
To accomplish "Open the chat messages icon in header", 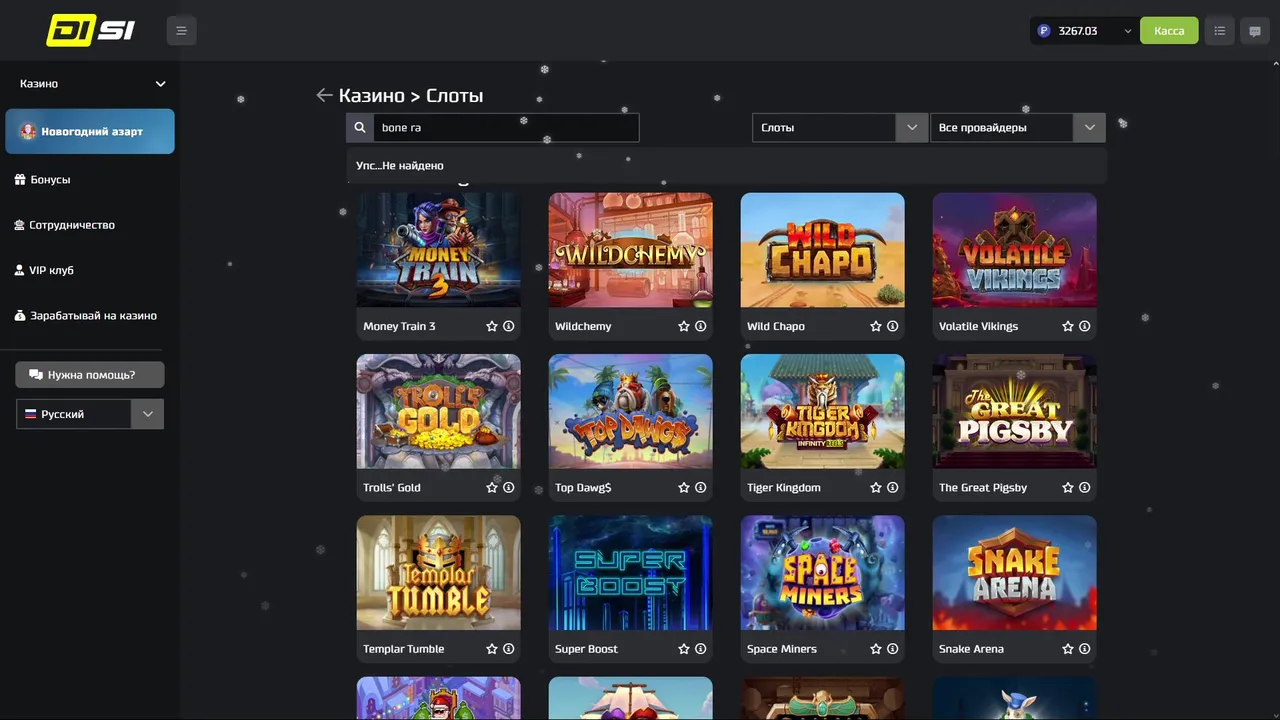I will pyautogui.click(x=1255, y=31).
